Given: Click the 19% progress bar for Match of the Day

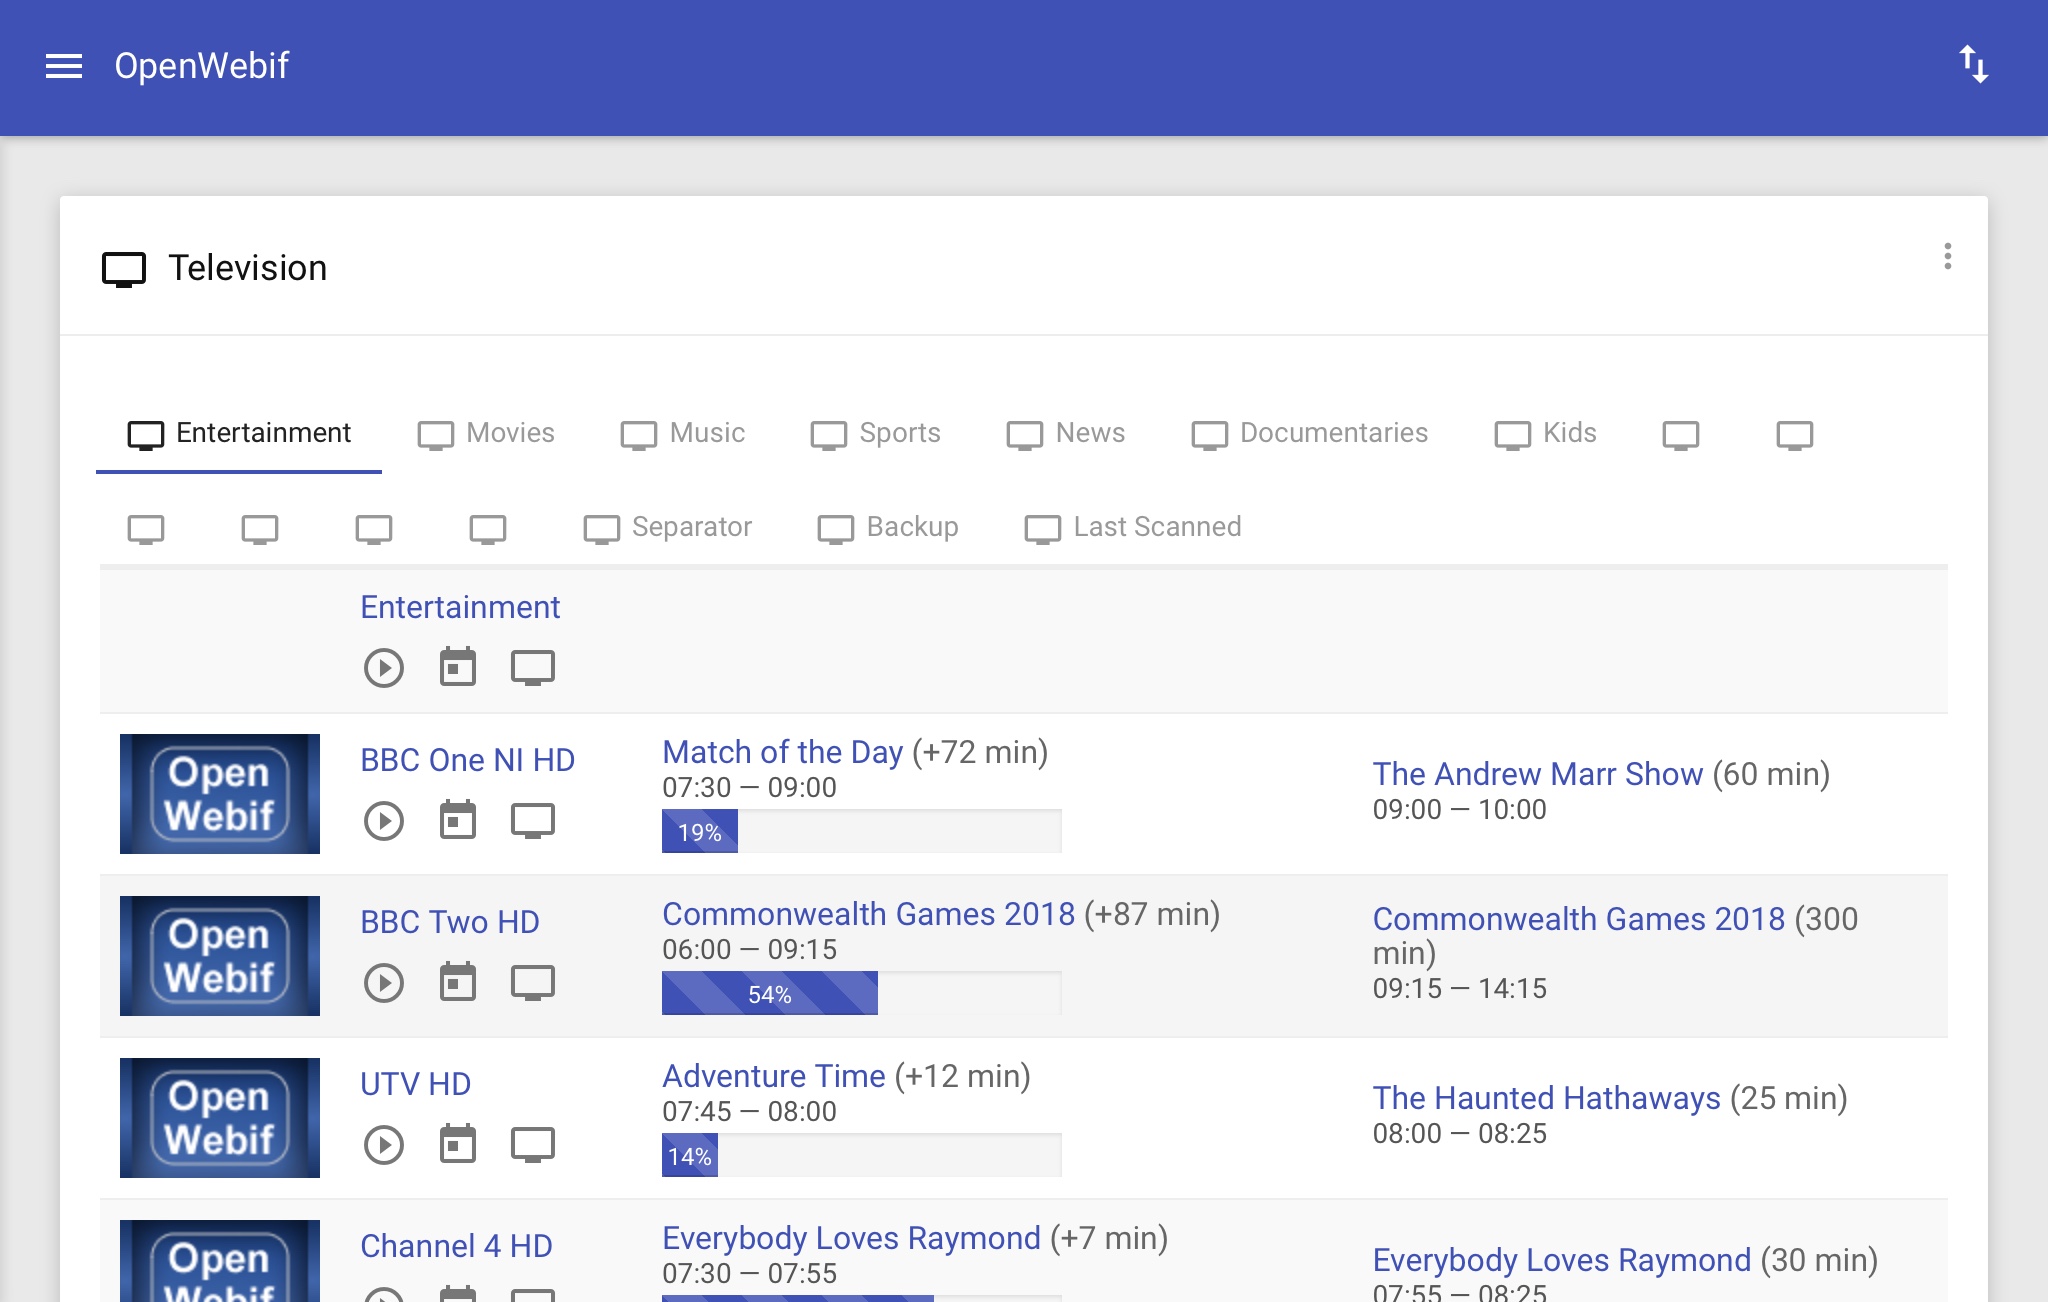Looking at the screenshot, I should point(862,831).
